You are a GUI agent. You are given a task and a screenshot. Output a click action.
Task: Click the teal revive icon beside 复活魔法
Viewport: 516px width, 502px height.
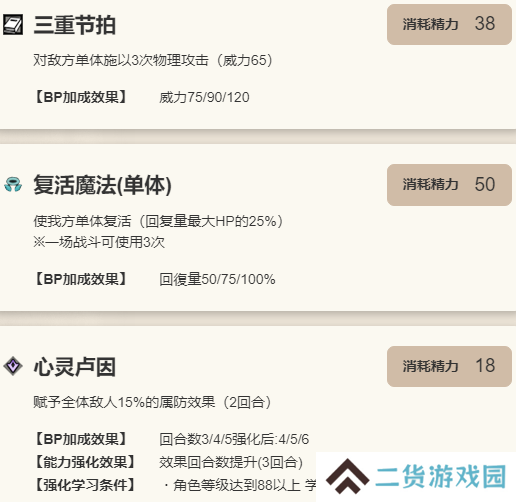point(13,185)
